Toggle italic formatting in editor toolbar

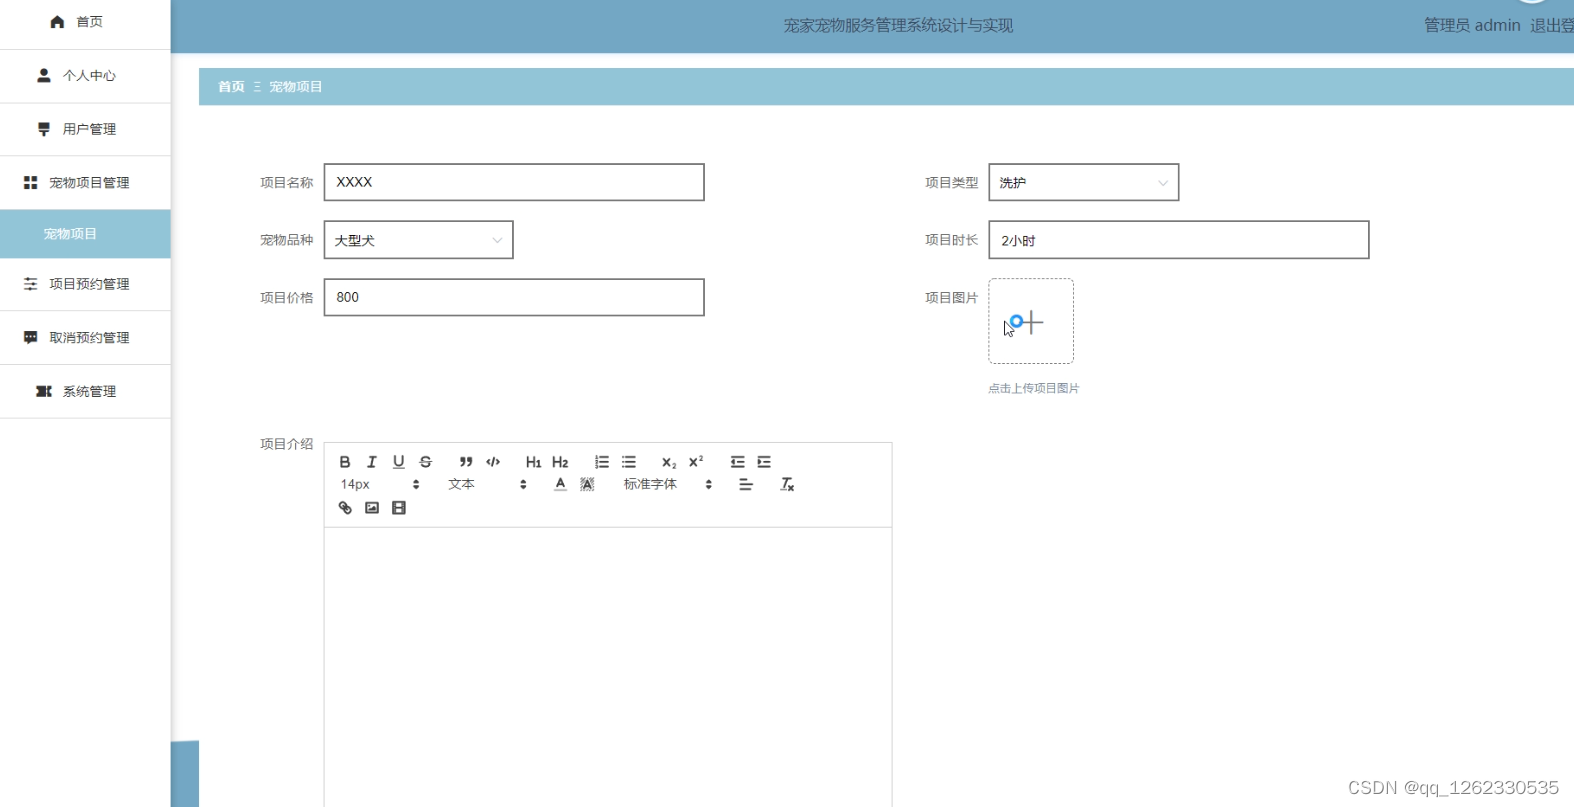tap(372, 462)
